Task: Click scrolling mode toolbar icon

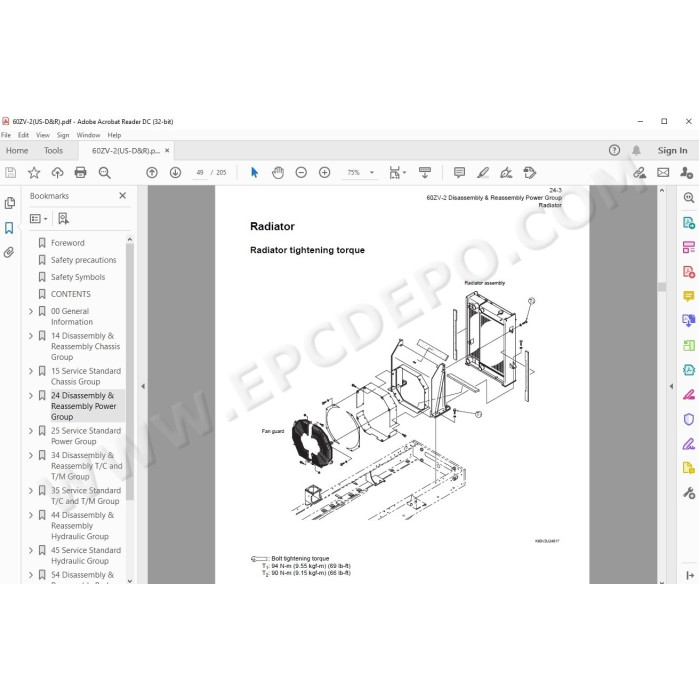Action: click(x=425, y=173)
